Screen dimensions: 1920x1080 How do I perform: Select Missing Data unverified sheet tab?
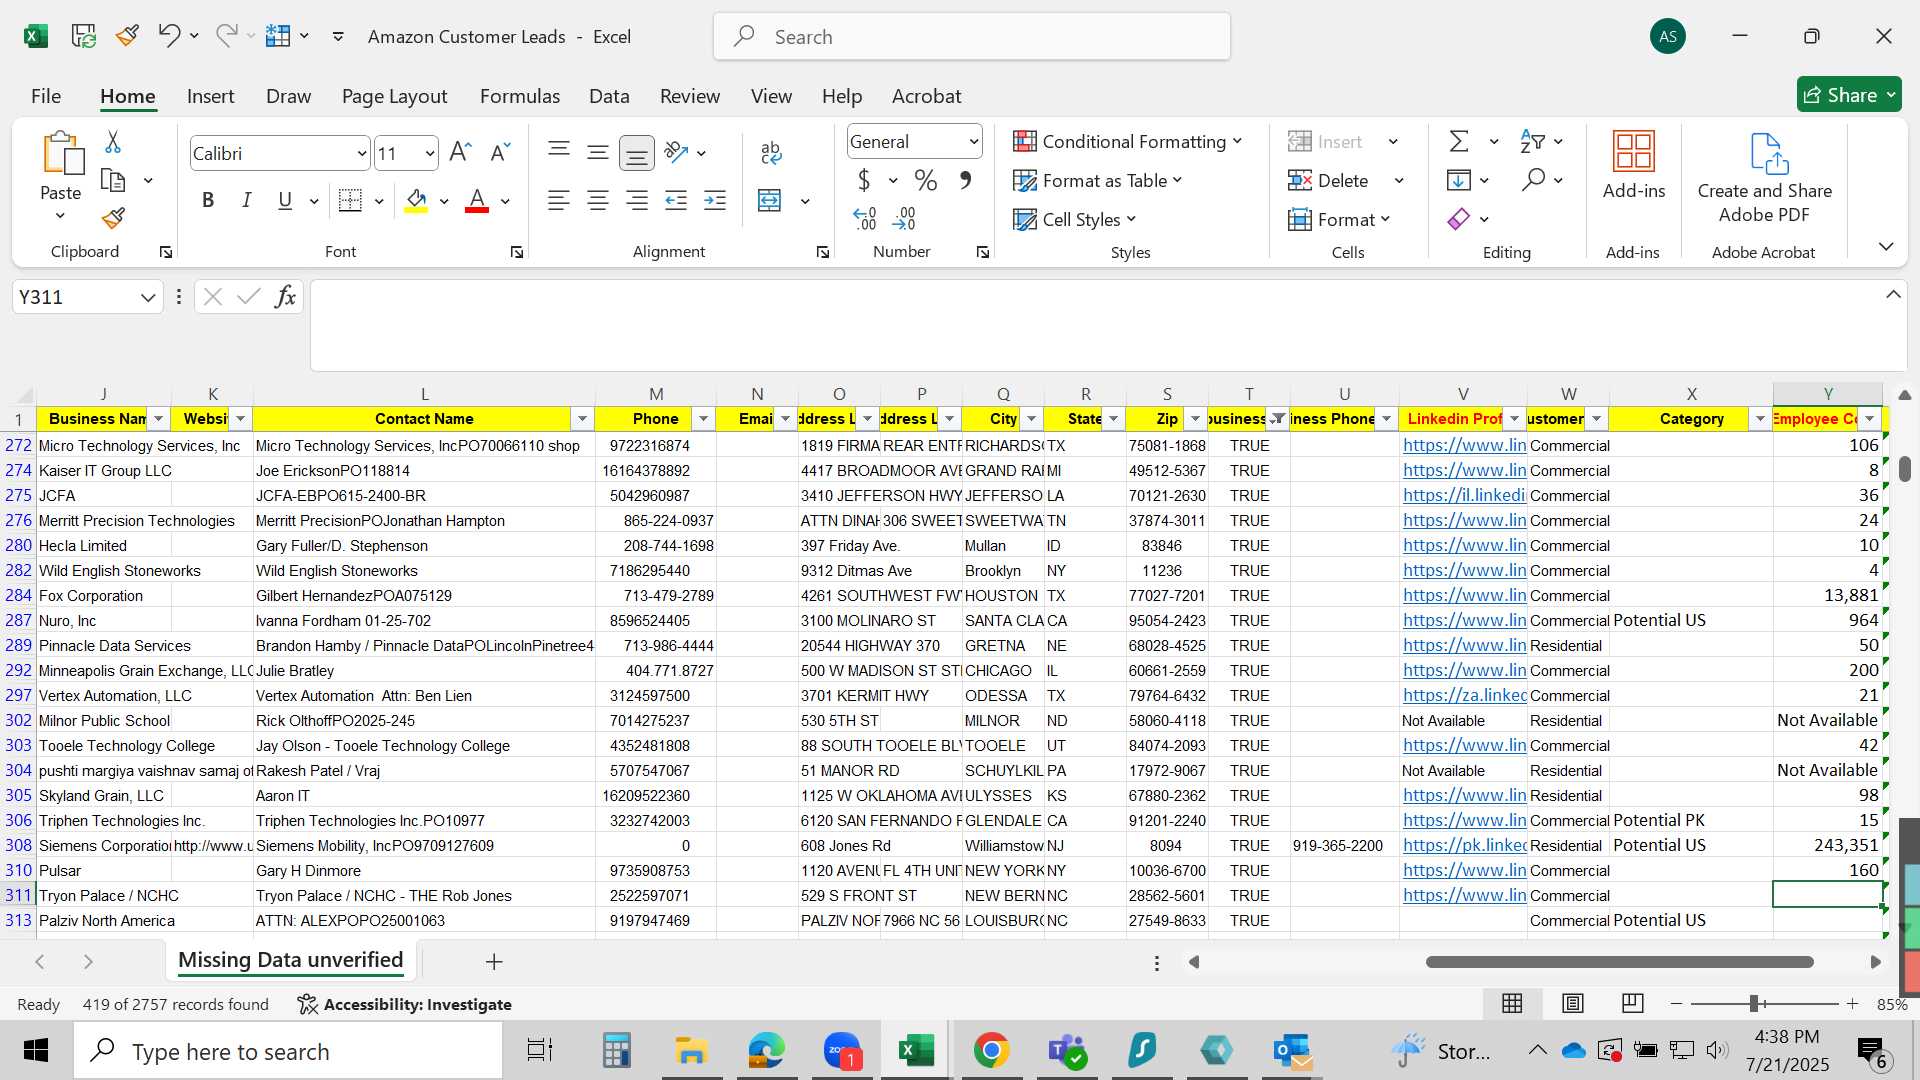[290, 960]
